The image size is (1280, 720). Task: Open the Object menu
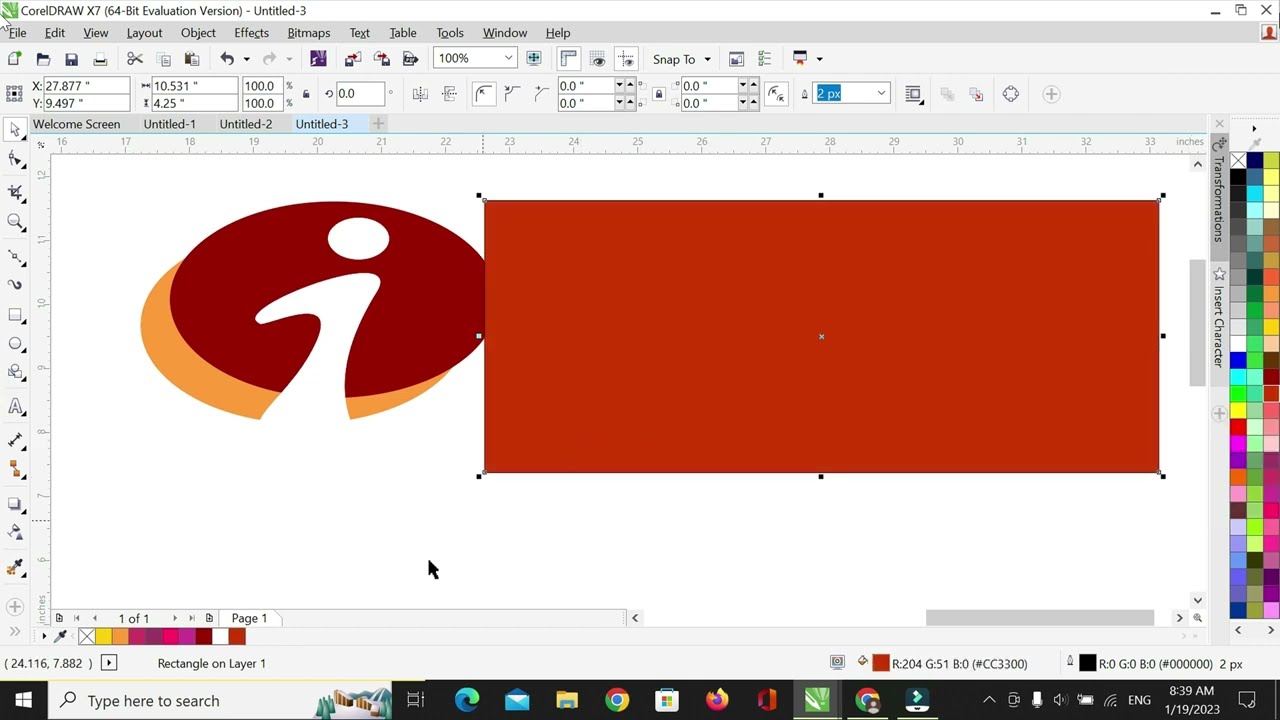click(198, 33)
